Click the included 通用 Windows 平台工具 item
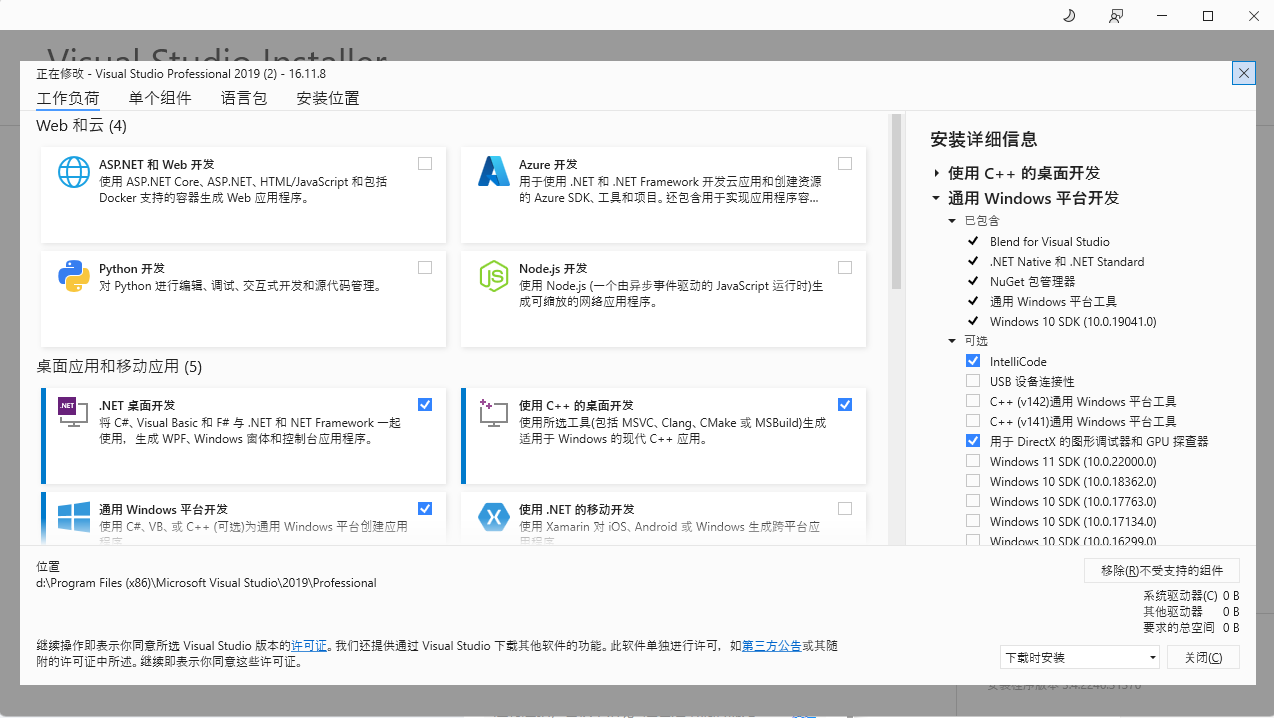This screenshot has width=1274, height=718. 1053,301
